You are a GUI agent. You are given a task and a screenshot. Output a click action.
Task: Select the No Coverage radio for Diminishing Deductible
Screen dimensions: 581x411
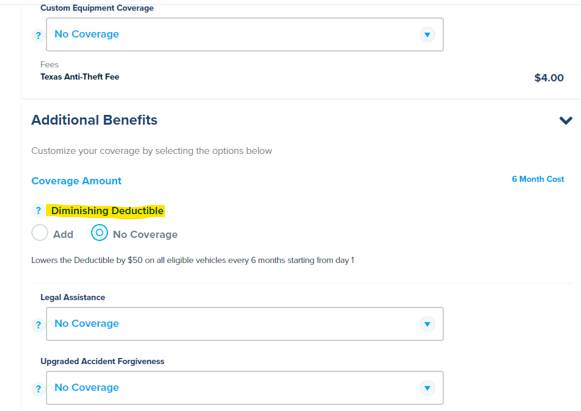point(99,233)
